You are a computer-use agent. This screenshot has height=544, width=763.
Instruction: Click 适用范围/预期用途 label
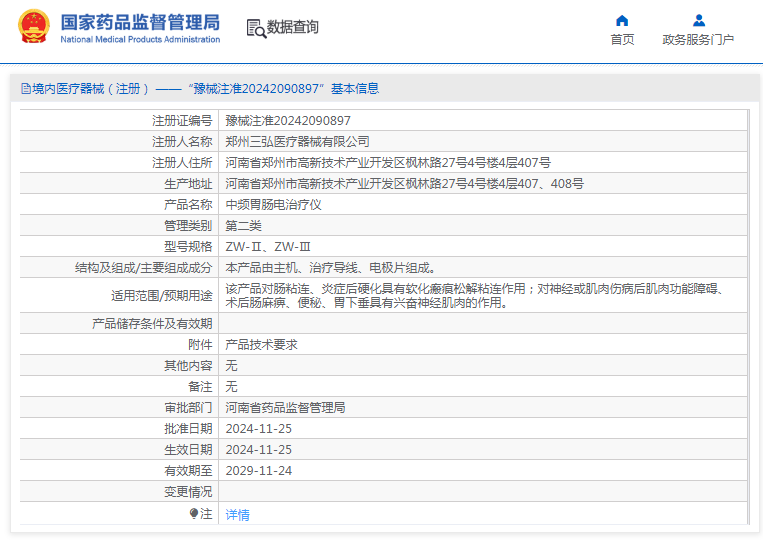(162, 295)
